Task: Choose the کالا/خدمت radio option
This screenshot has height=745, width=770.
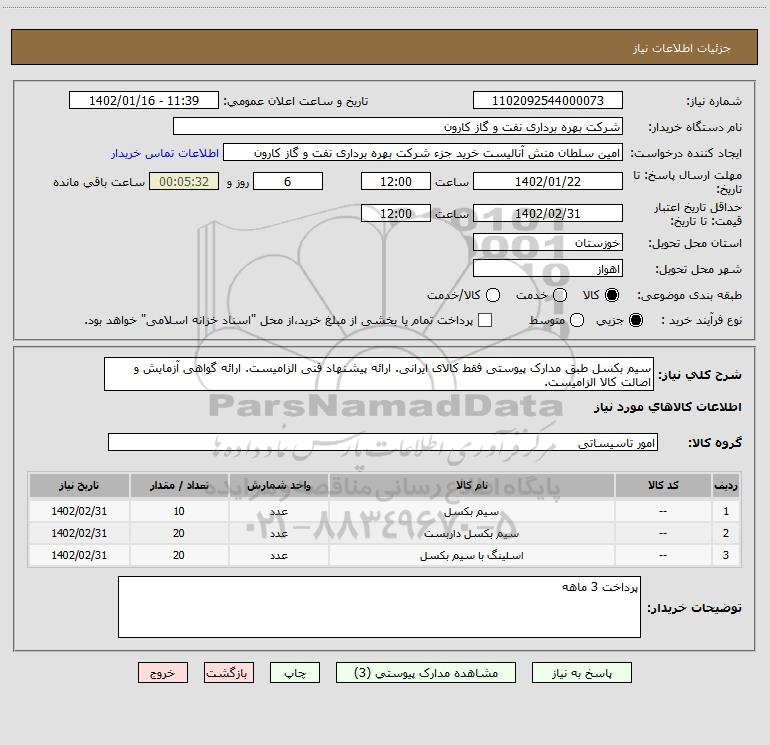Action: tap(492, 296)
